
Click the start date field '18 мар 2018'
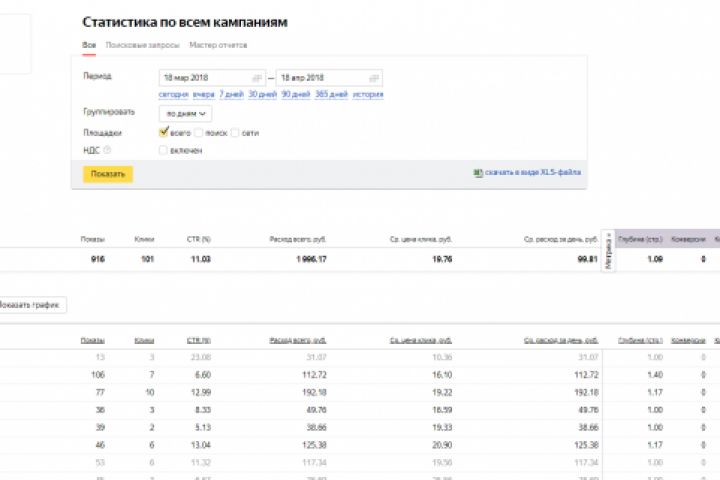[x=212, y=78]
